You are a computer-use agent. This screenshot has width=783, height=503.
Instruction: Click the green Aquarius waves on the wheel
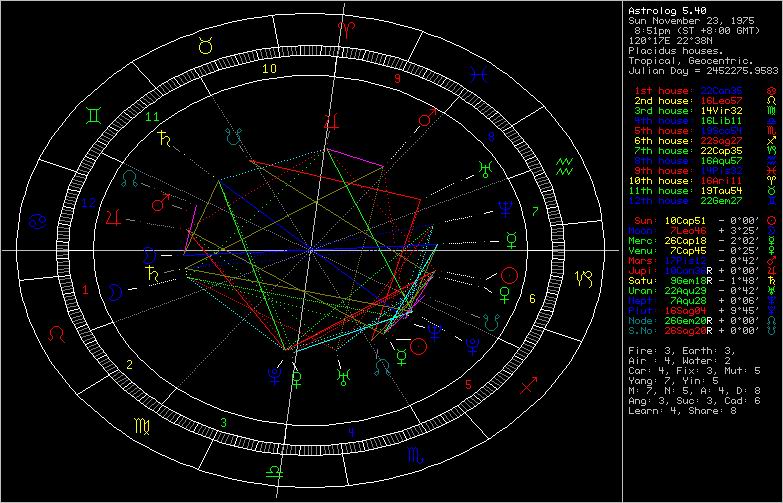[x=566, y=161]
